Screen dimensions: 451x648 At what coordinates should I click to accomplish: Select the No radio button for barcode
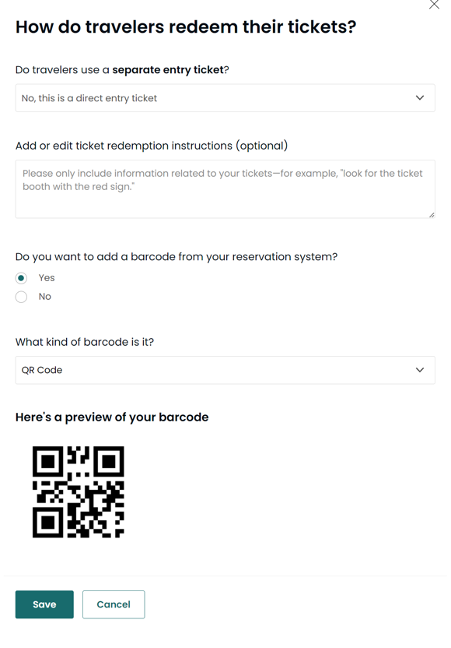tap(21, 297)
